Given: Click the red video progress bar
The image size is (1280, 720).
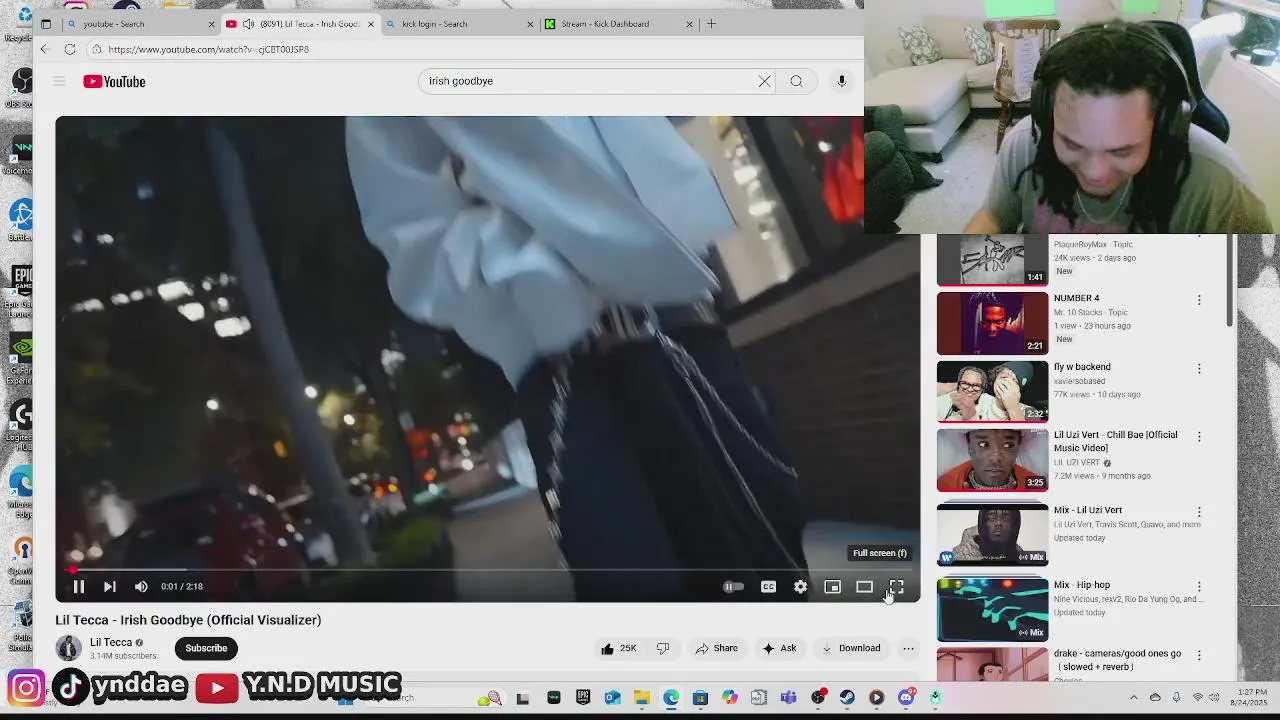Looking at the screenshot, I should [487, 570].
